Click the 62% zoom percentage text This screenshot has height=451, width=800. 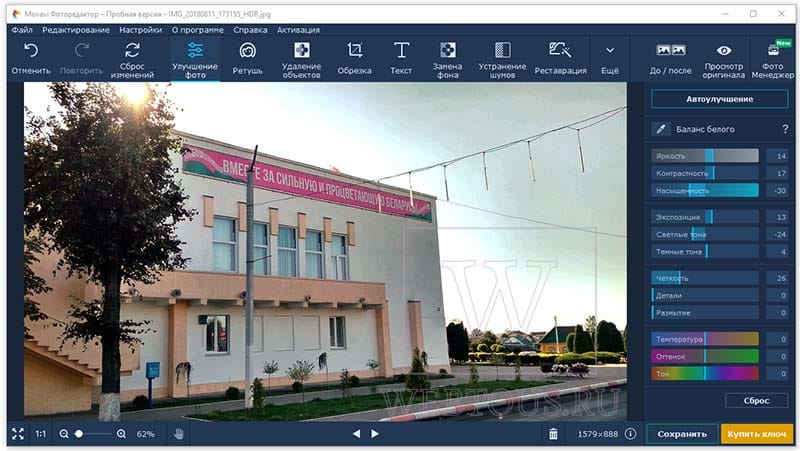[145, 434]
